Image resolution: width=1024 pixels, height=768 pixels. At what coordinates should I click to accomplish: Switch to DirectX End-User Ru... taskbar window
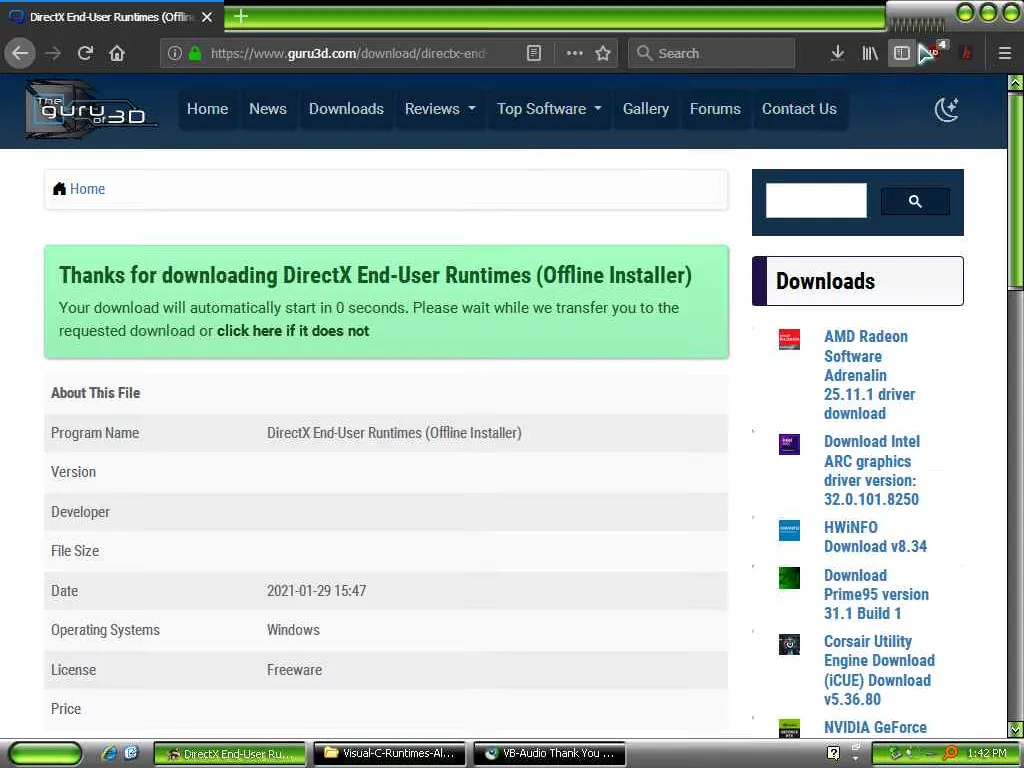(x=230, y=754)
